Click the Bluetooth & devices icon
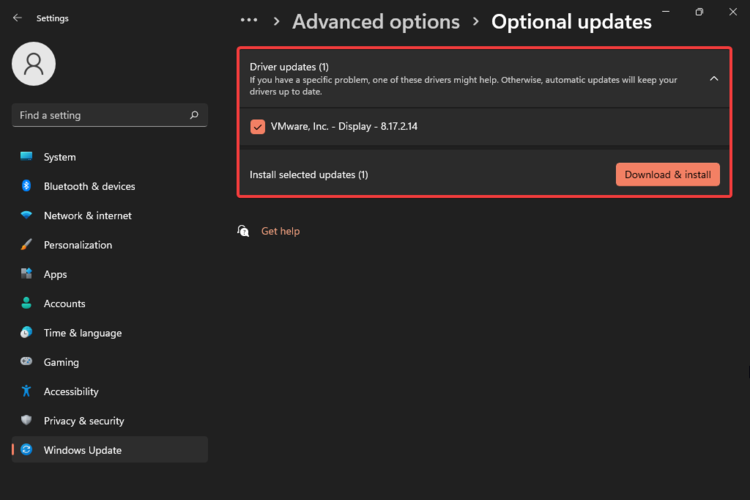Viewport: 750px width, 500px height. pos(26,186)
